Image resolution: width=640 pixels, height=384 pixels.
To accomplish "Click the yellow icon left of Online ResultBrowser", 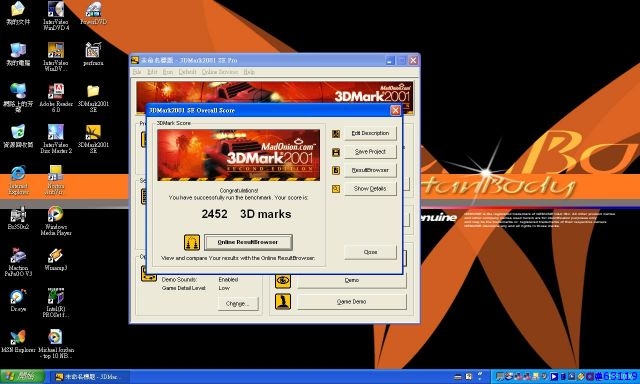I will (x=192, y=242).
